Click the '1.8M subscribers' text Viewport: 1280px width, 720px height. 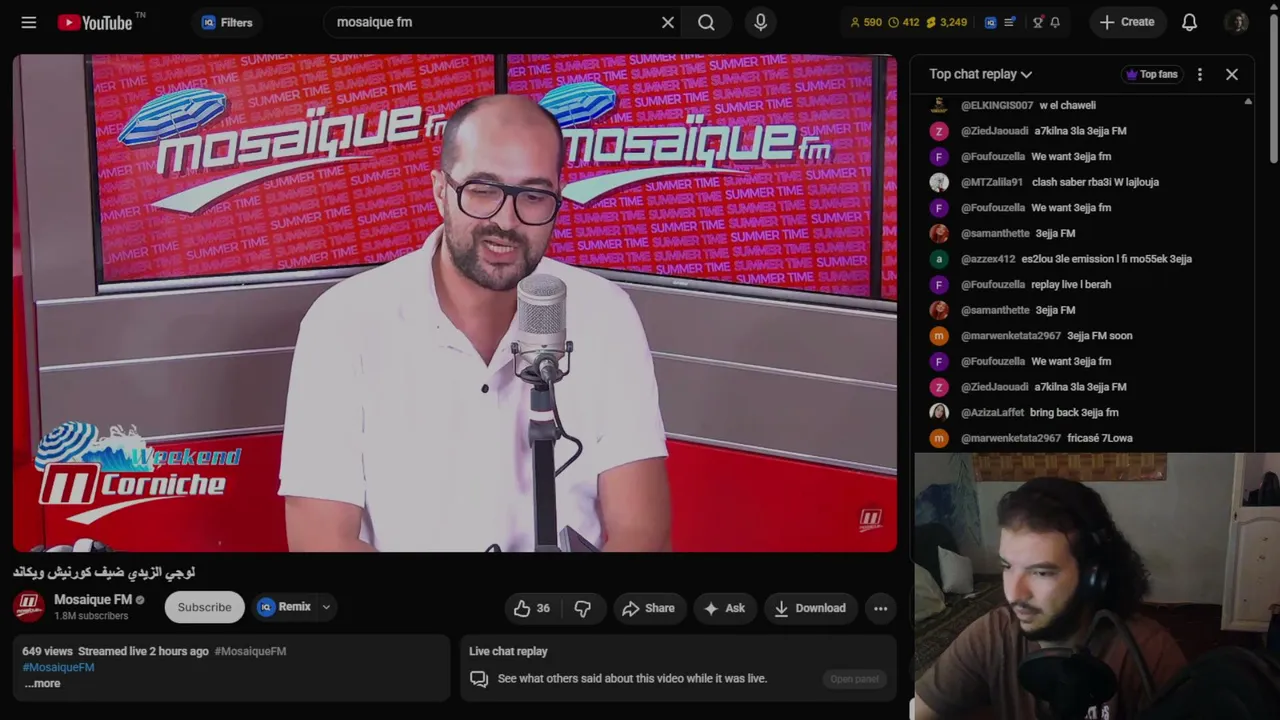90,616
